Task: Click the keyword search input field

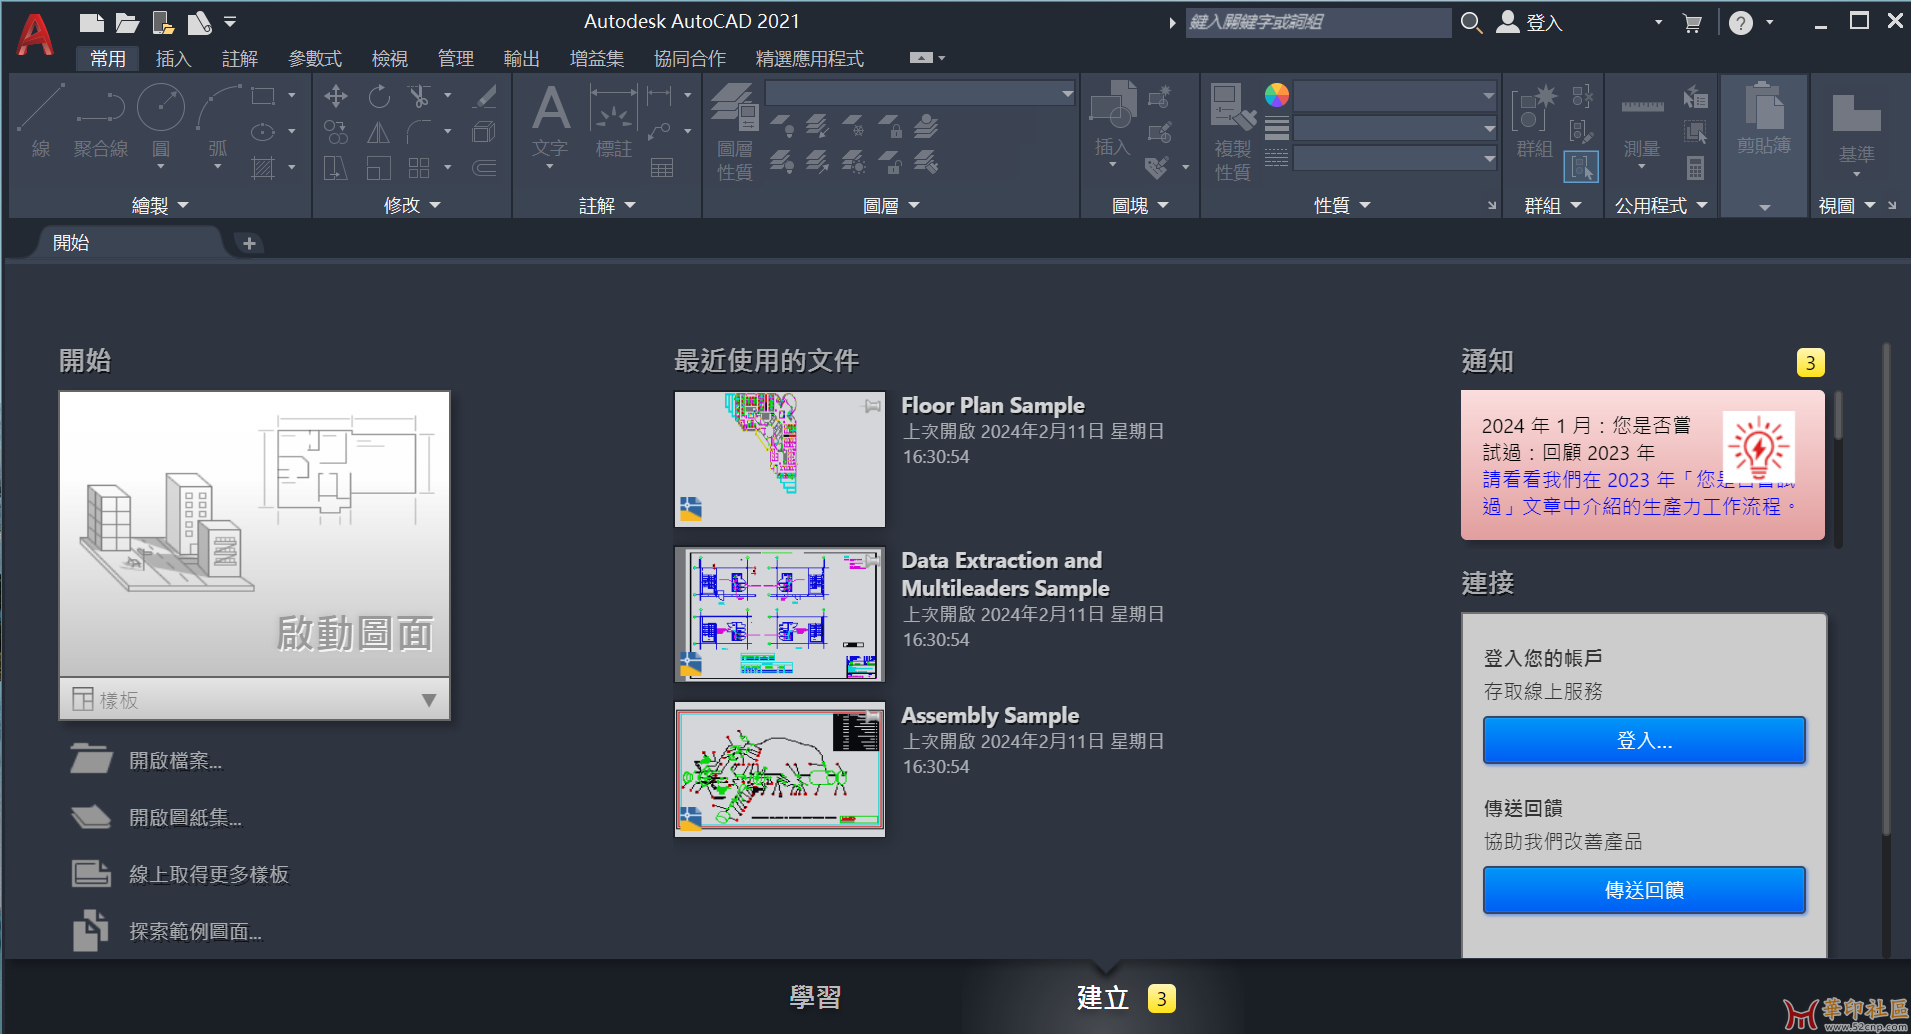Action: pos(1318,22)
